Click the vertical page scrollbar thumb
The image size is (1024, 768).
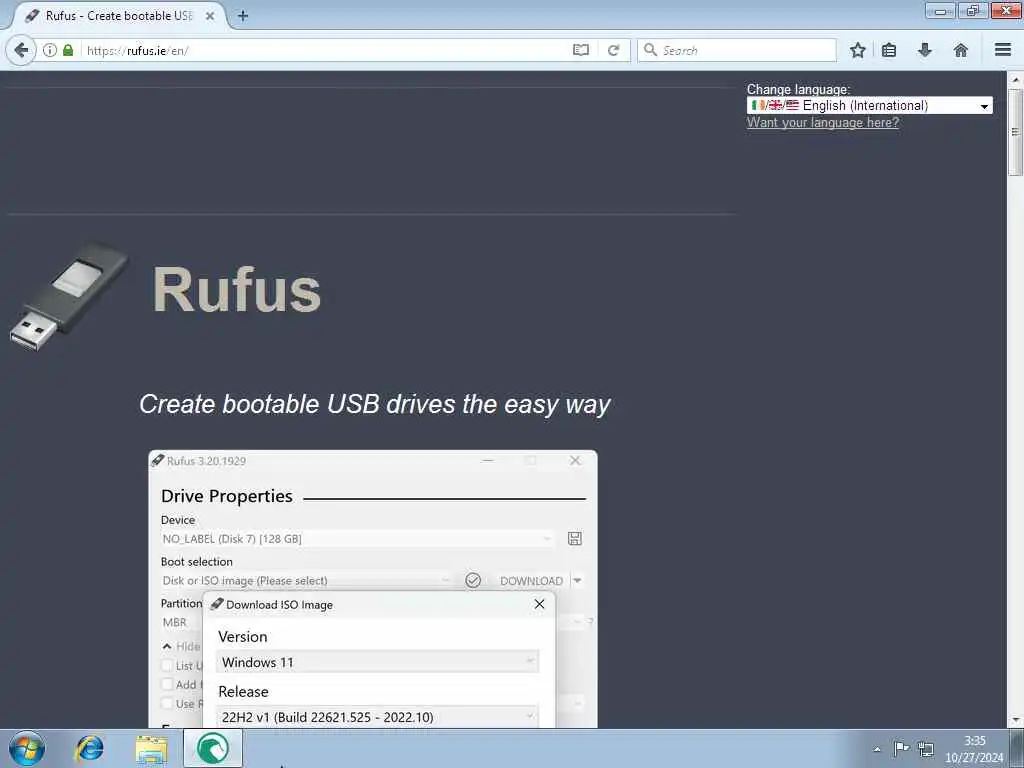coord(1015,133)
